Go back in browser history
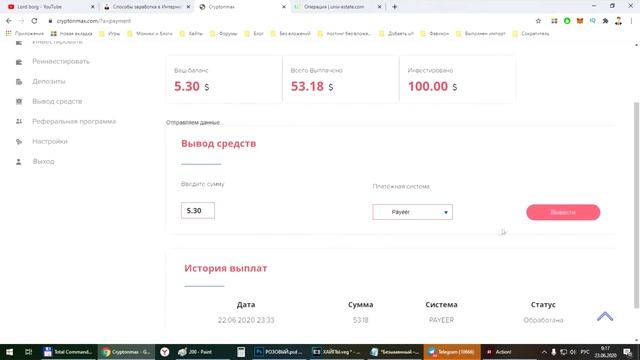The width and height of the screenshot is (640, 360). [x=9, y=21]
